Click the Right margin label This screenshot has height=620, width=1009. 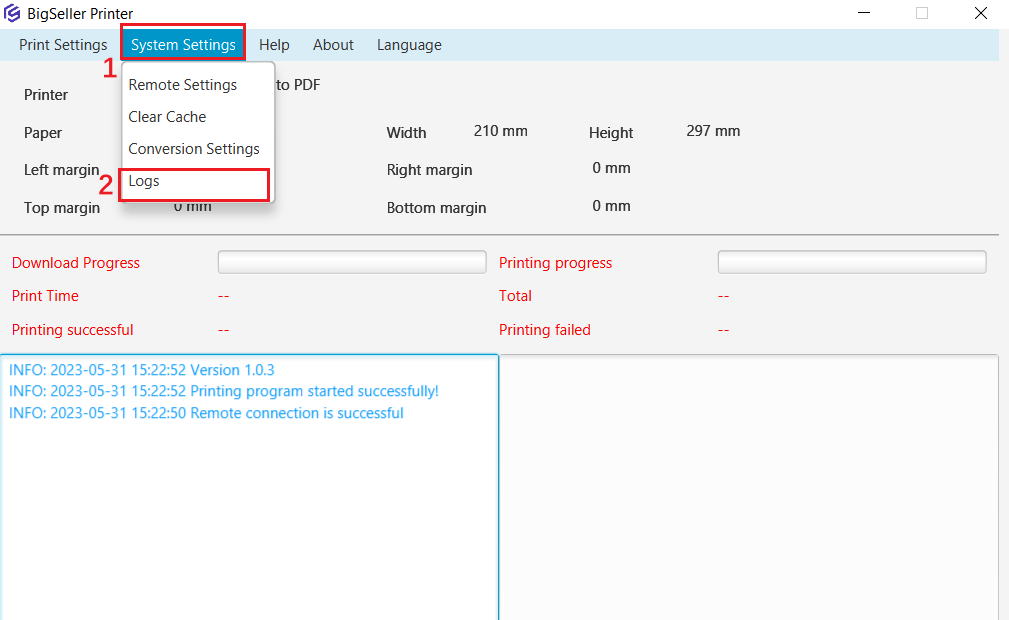pyautogui.click(x=429, y=170)
